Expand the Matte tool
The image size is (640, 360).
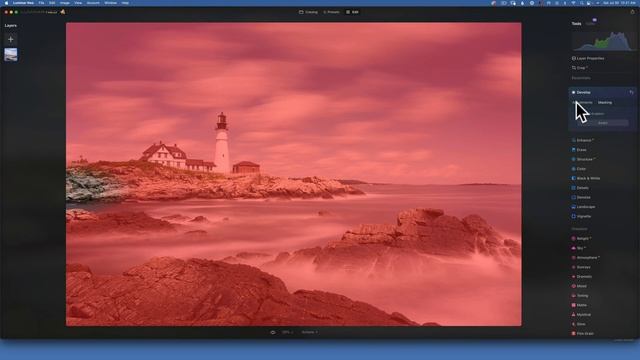point(579,305)
